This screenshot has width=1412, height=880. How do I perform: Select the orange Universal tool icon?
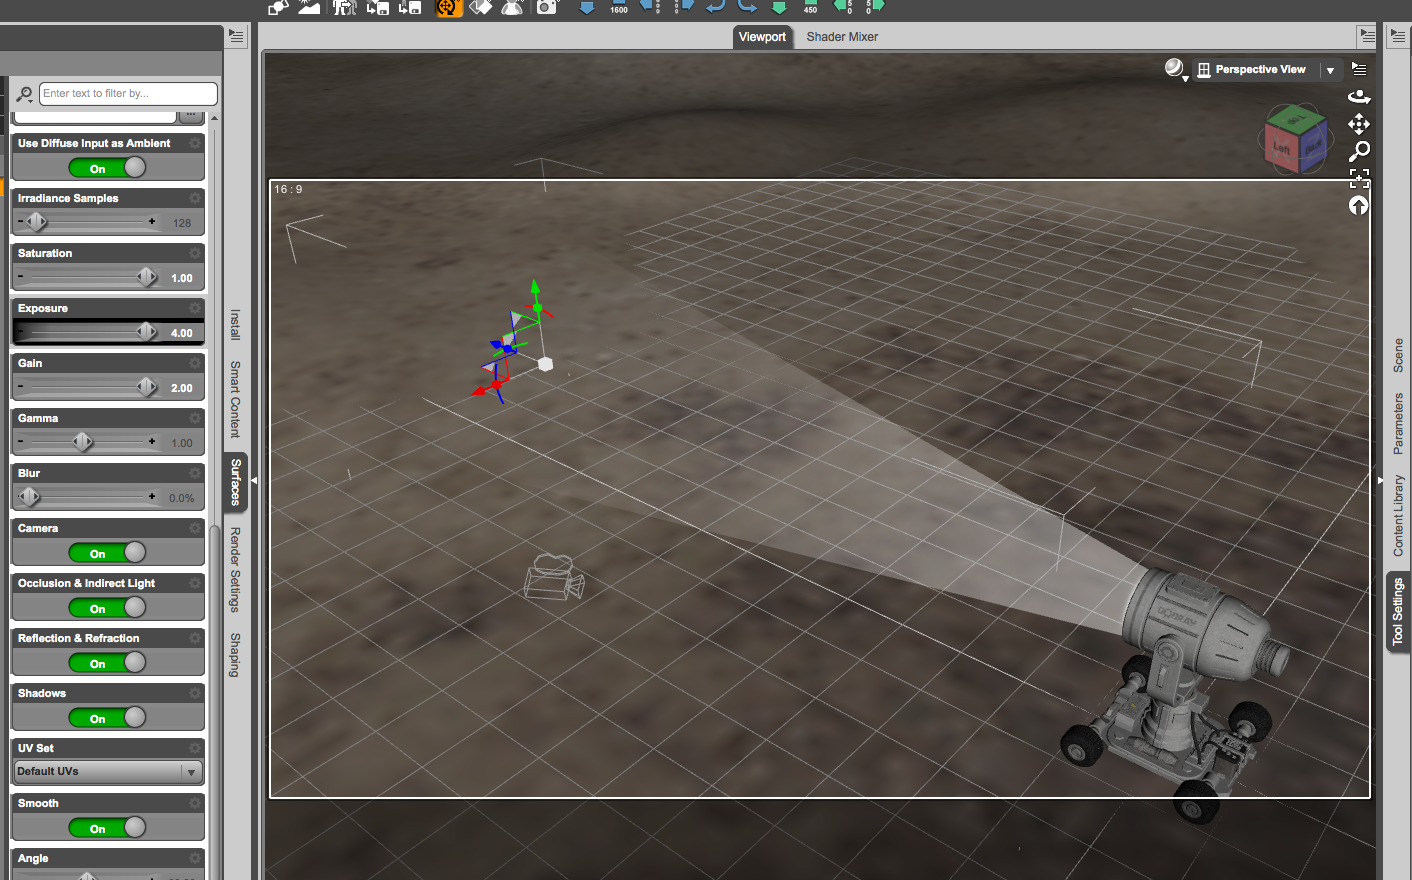pyautogui.click(x=449, y=7)
